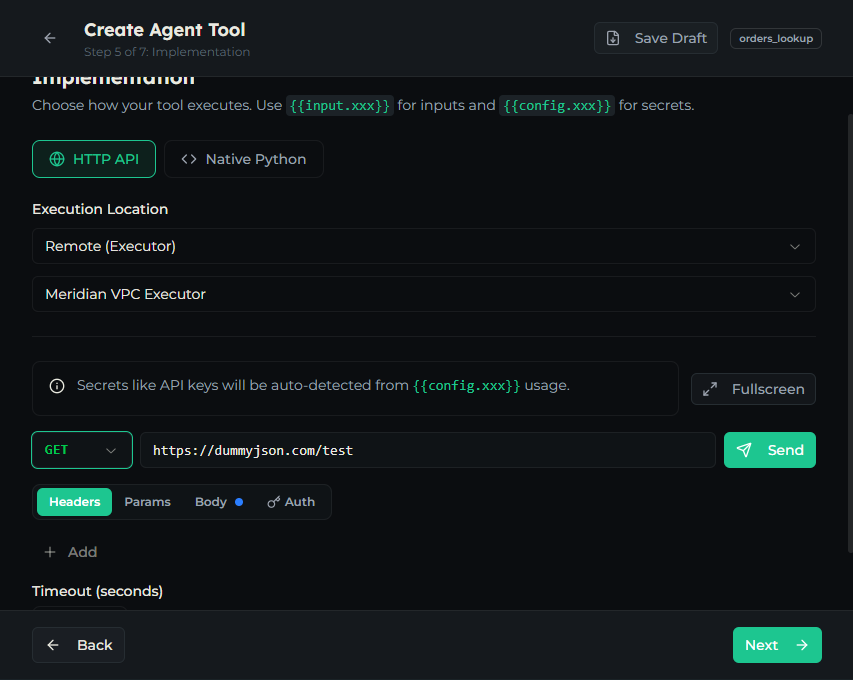Screen dimensions: 853x680
Task: Click the orders_lookup tag
Action: (x=775, y=39)
